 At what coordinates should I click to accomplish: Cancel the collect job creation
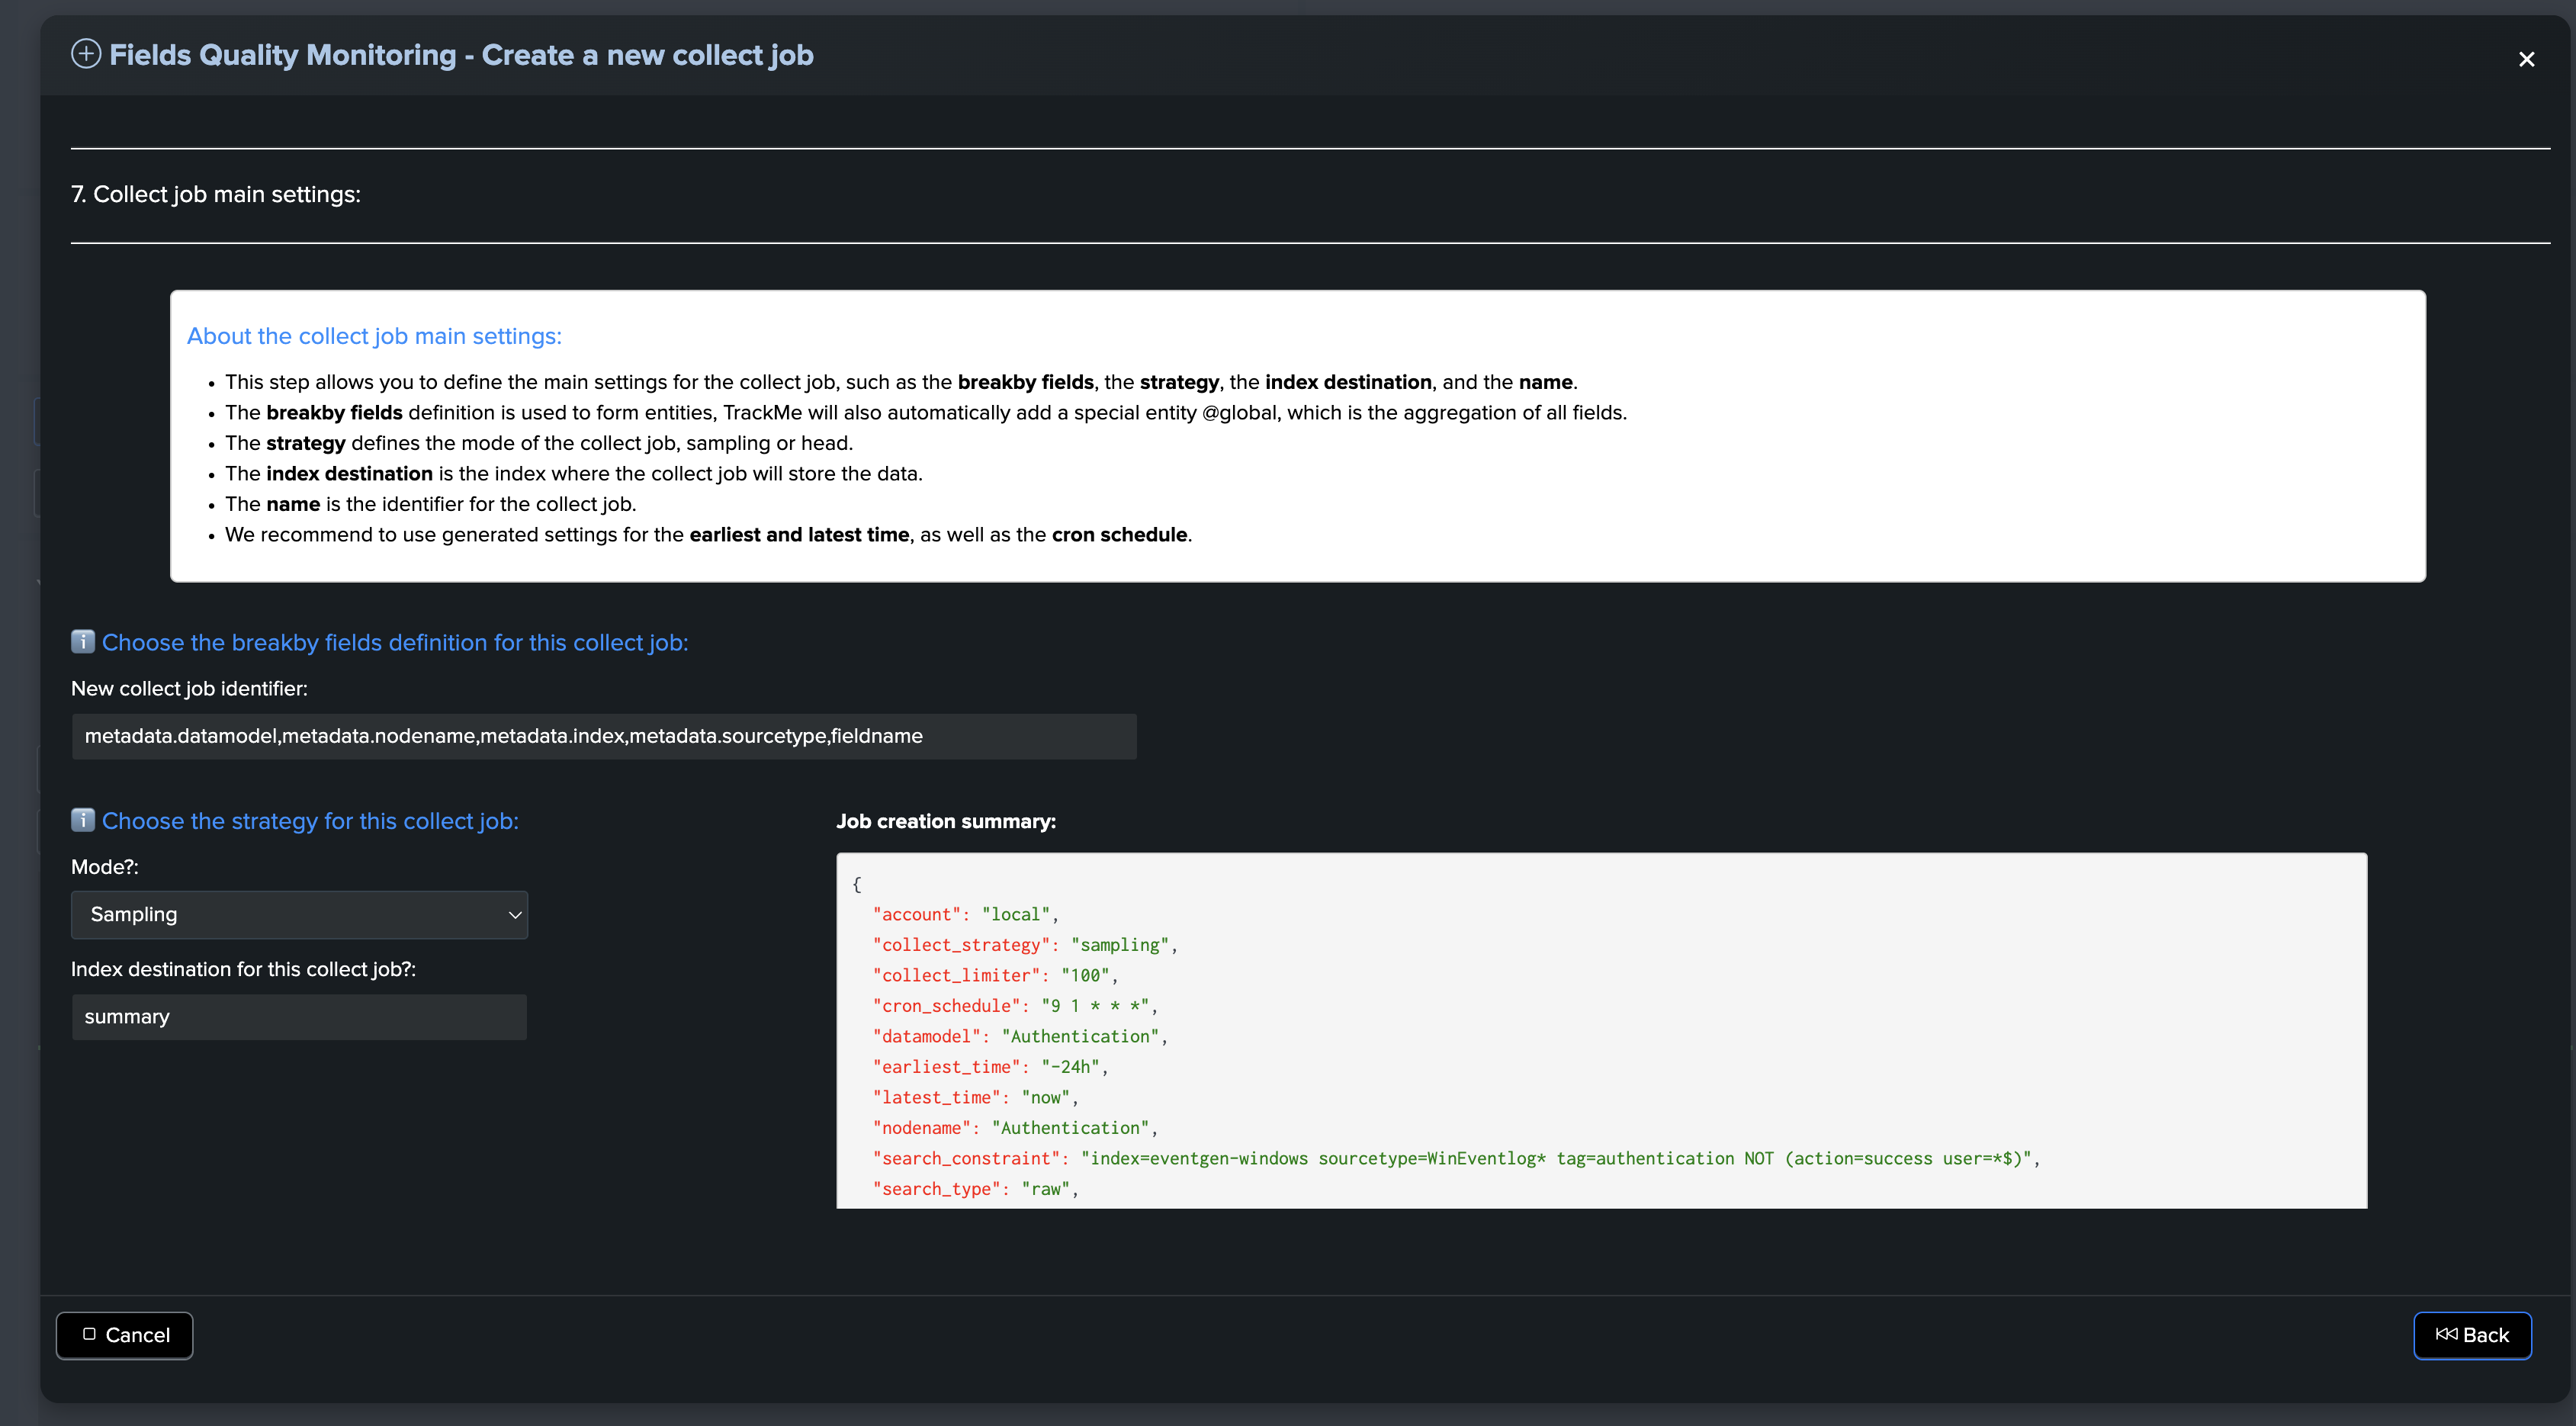pyautogui.click(x=124, y=1335)
